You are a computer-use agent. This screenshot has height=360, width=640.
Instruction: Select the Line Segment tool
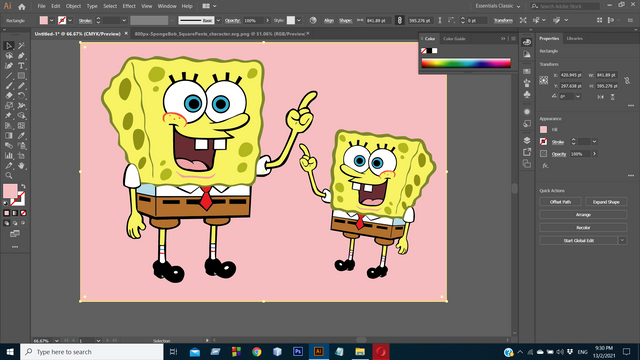tap(9, 76)
